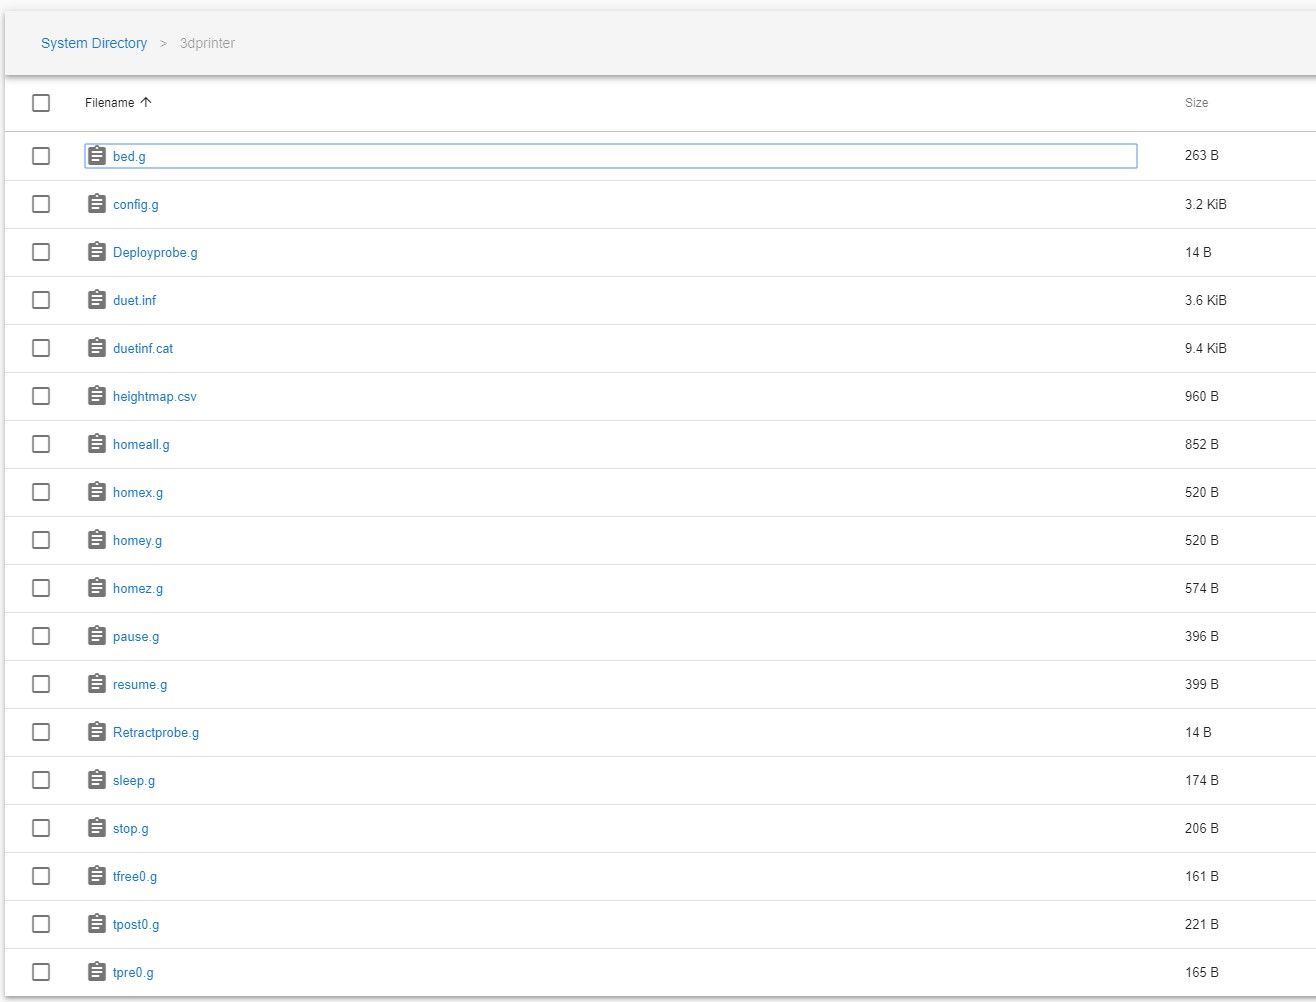1316x1002 pixels.
Task: Sort by the Size column header
Action: (1196, 103)
